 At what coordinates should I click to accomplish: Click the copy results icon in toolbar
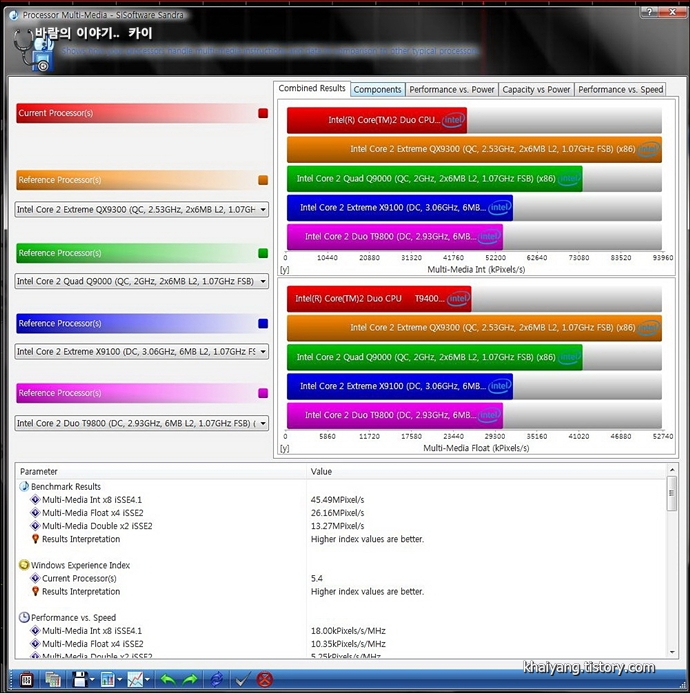tap(53, 679)
